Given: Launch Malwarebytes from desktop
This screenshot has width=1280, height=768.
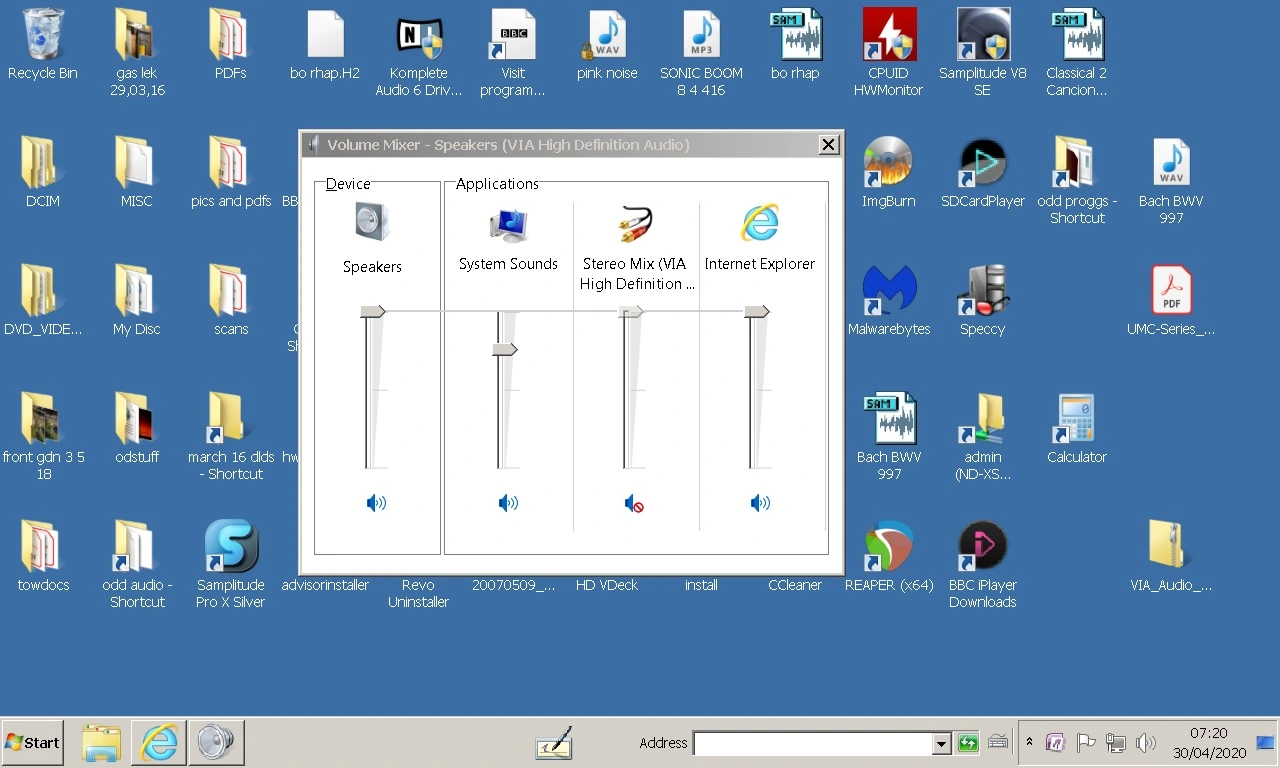Looking at the screenshot, I should pos(888,290).
